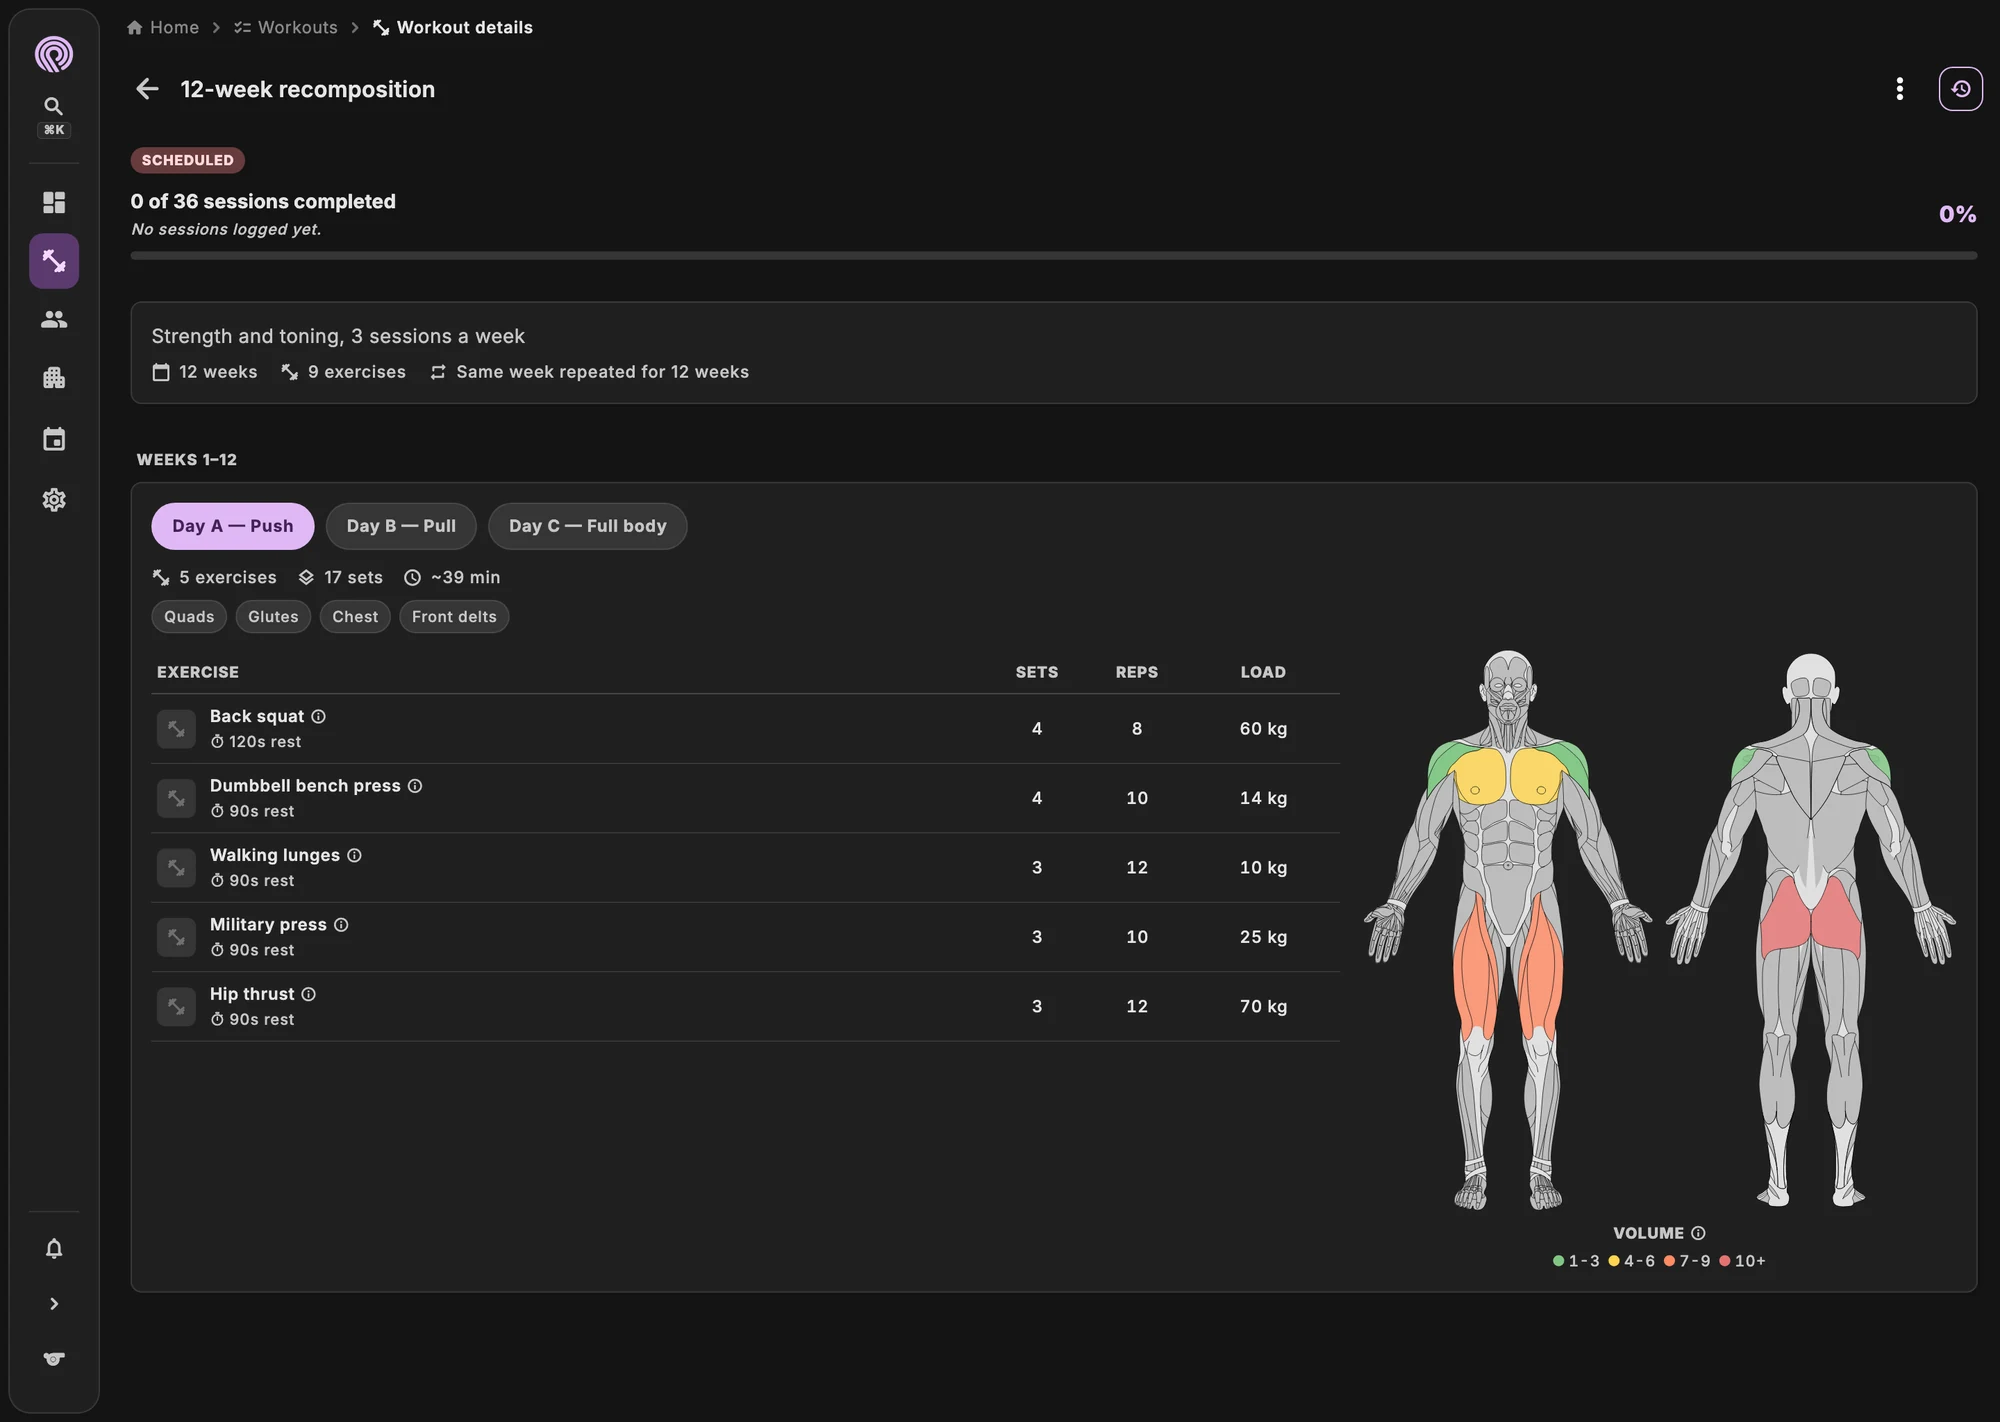2000x1422 pixels.
Task: Open notifications bell icon
Action: point(54,1248)
